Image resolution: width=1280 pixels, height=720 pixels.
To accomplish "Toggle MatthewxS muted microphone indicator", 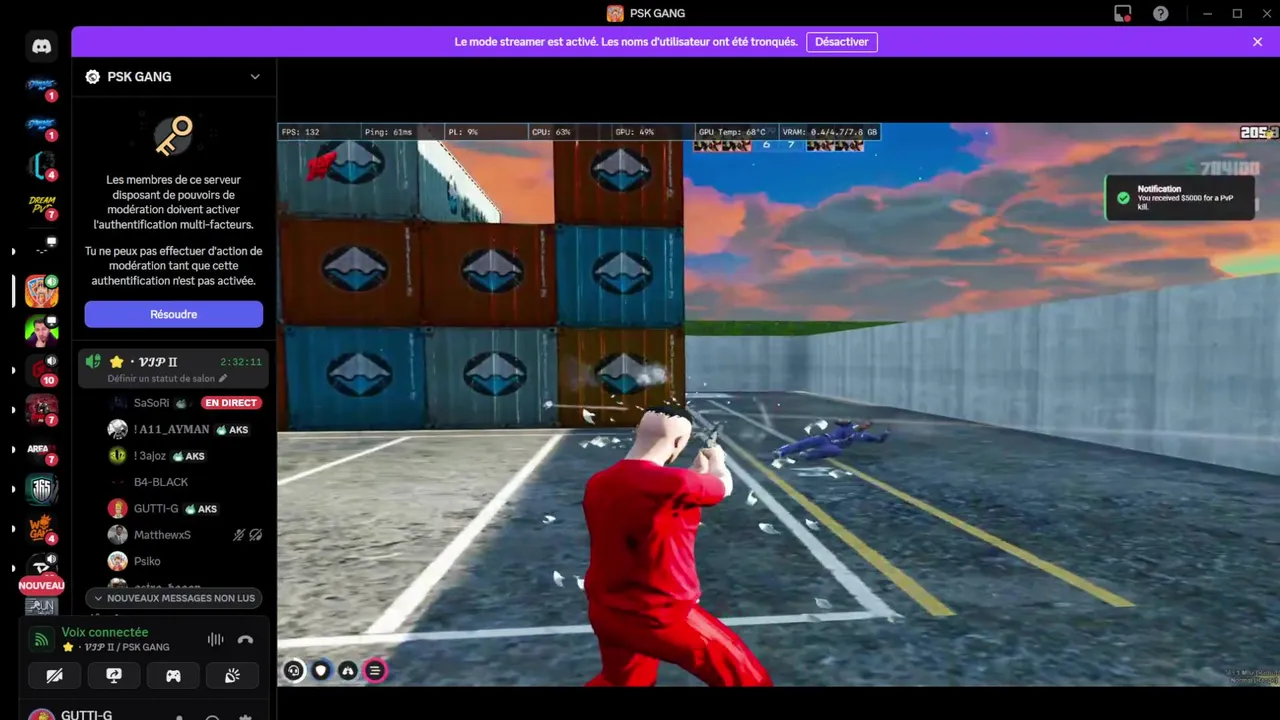I will (x=238, y=535).
